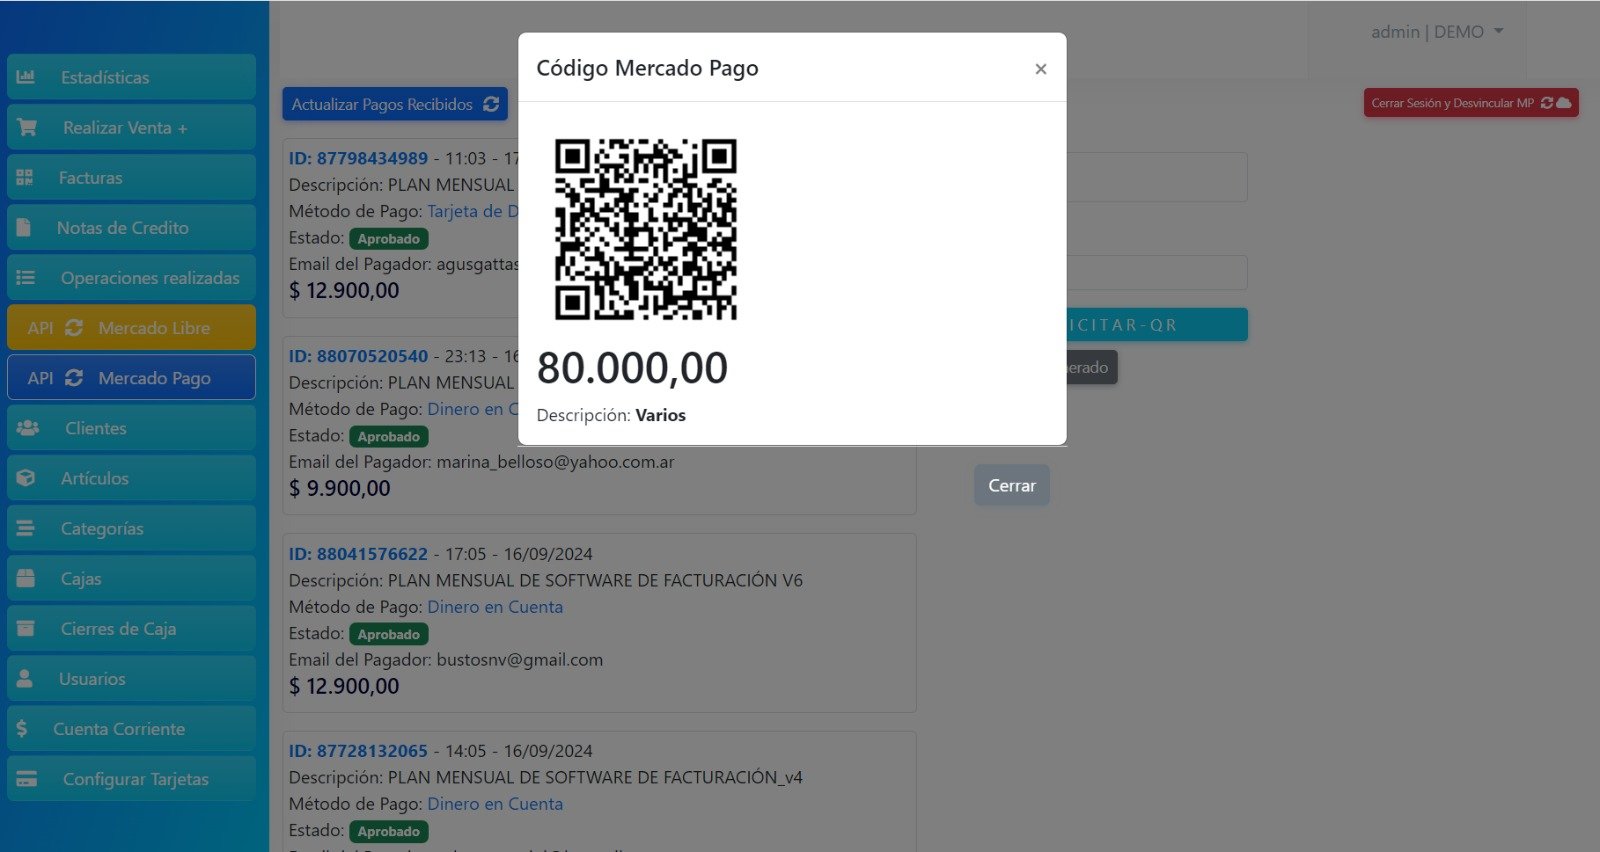Image resolution: width=1600 pixels, height=852 pixels.
Task: Click the credit card icon for Configurar Tarjetas
Action: coord(27,779)
